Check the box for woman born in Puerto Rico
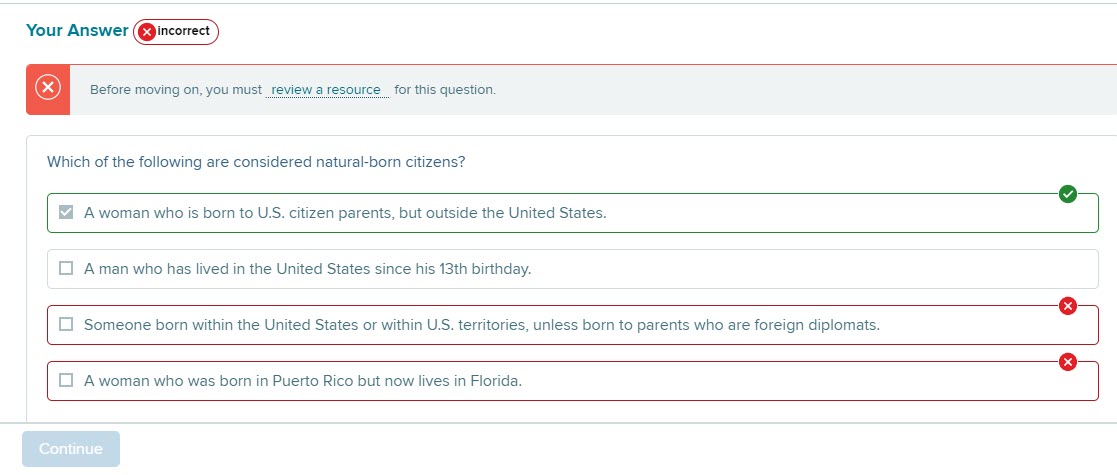Screen dimensions: 1117x475 pos(66,380)
